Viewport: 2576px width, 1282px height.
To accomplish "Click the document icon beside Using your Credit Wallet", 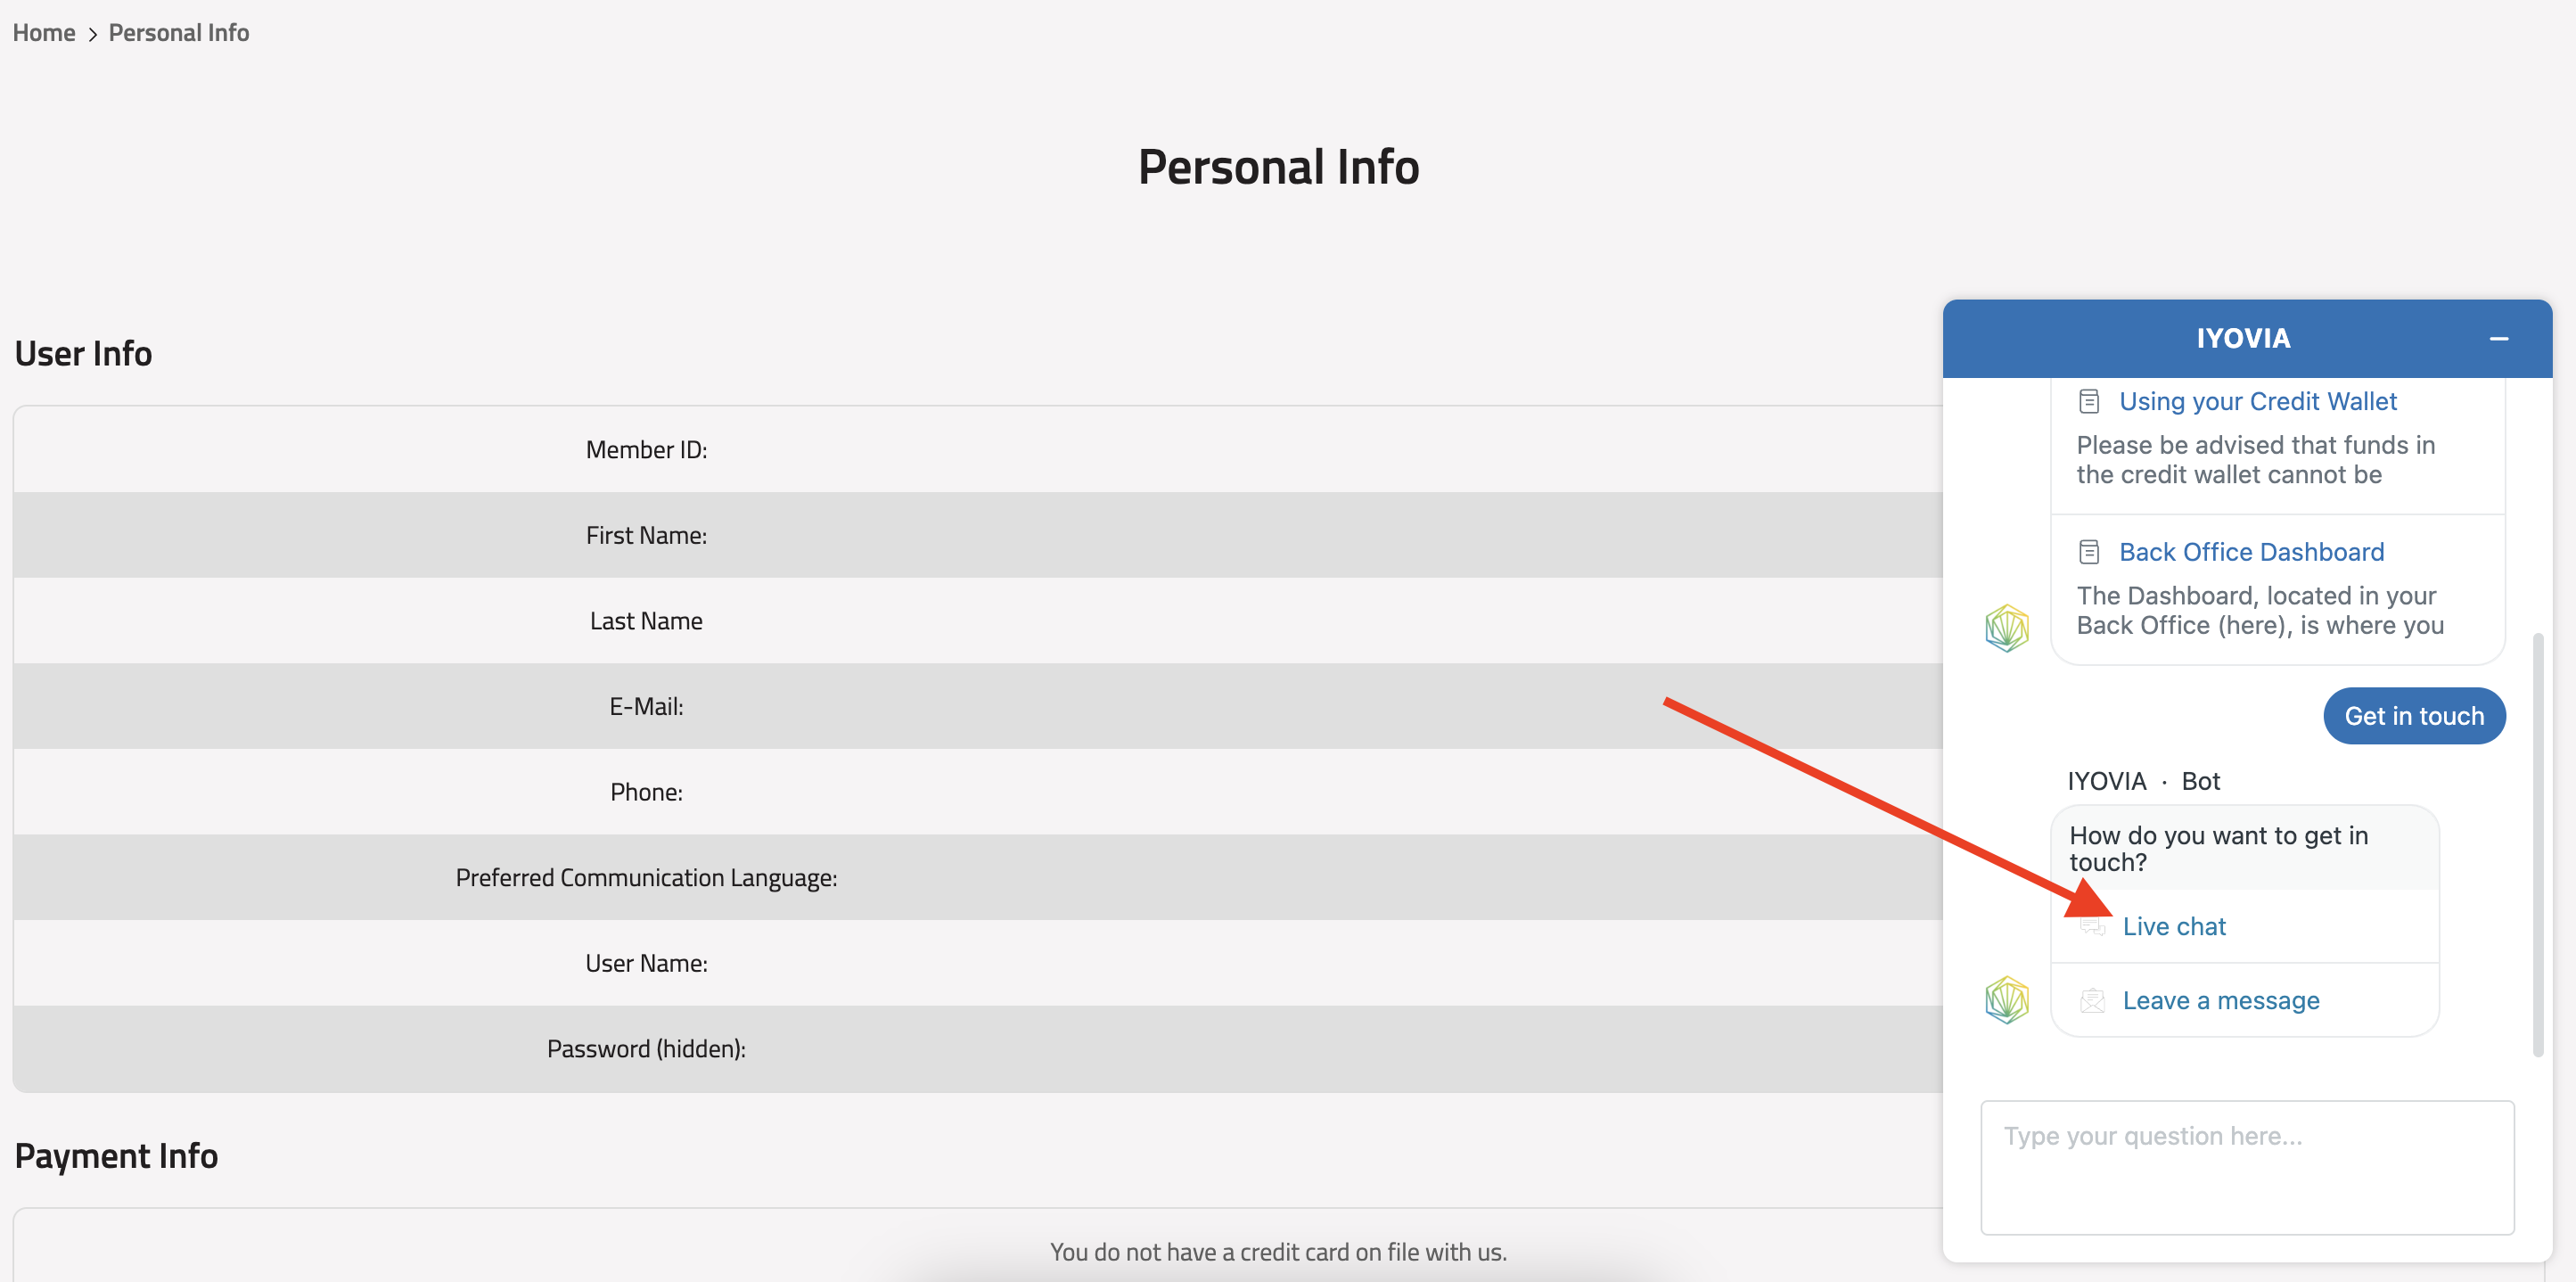I will click(2089, 402).
